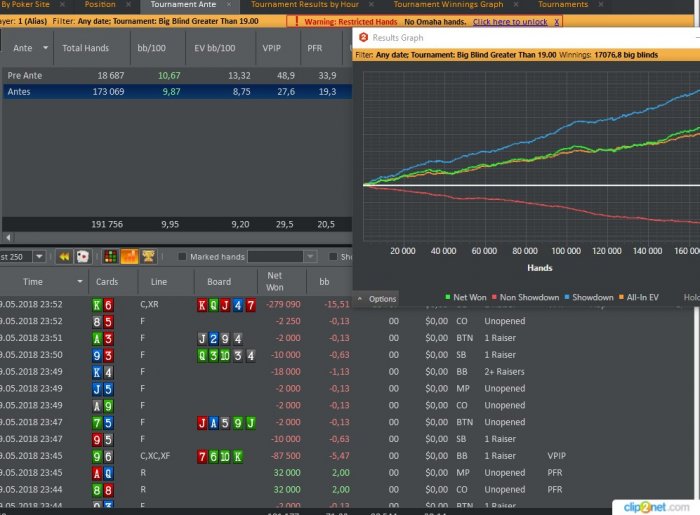Screen dimensions: 700x515
Task: Click the 'Click here to unlock' link
Action: pos(509,21)
